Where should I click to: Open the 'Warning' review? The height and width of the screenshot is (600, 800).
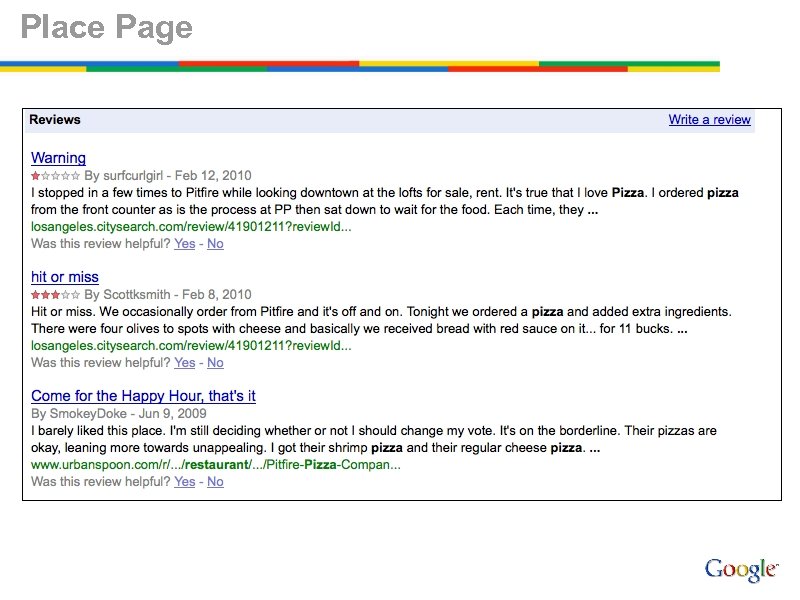pos(57,157)
